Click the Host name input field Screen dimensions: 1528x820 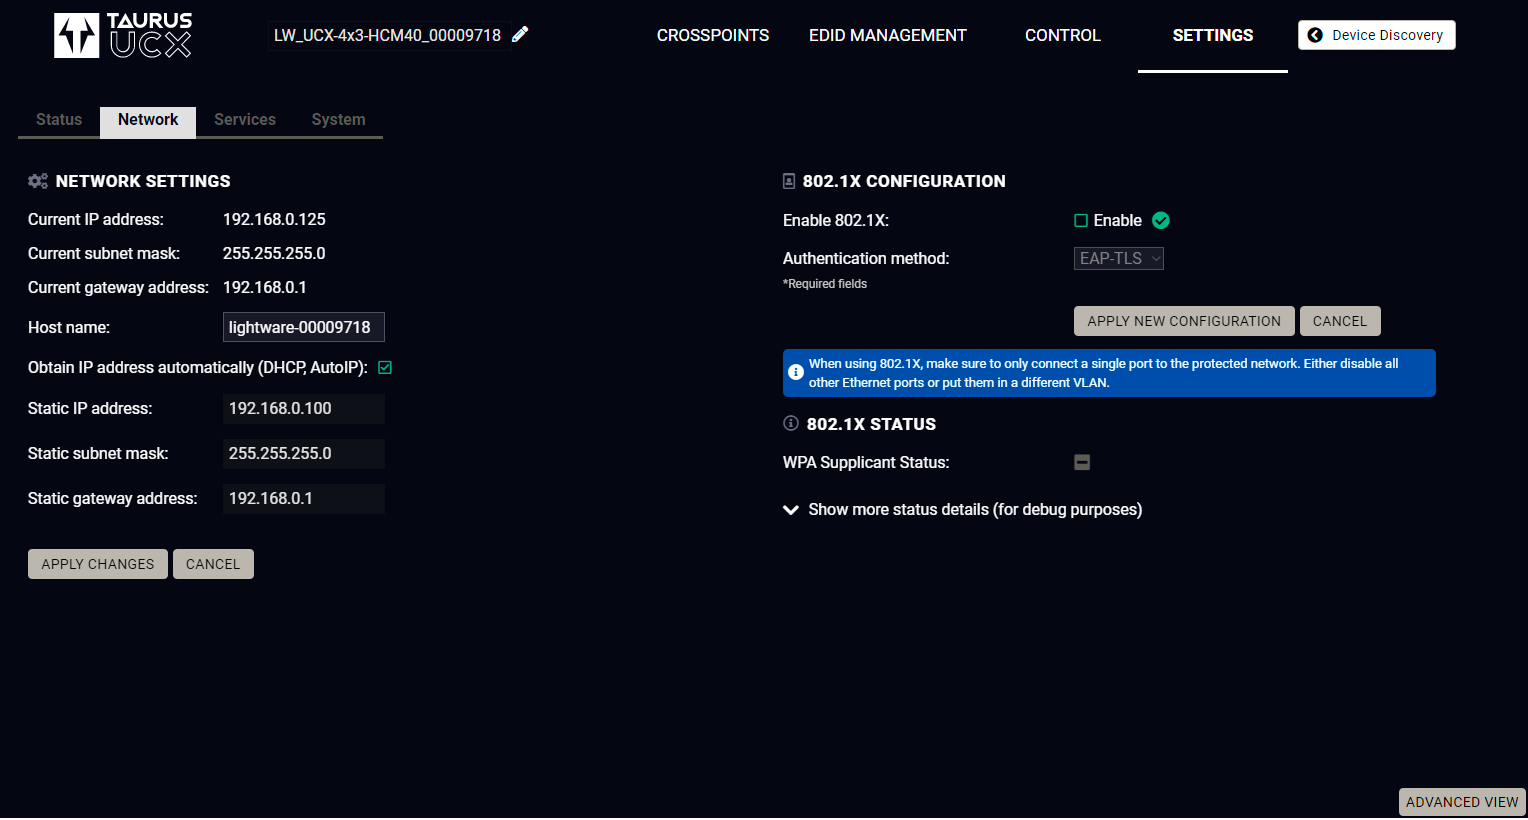pyautogui.click(x=303, y=327)
